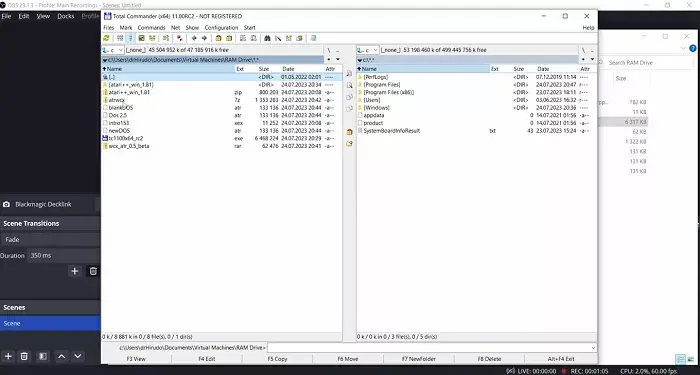Click the Search RAM Drive box in Explorer
Image resolution: width=700 pixels, height=375 pixels.
pos(647,62)
